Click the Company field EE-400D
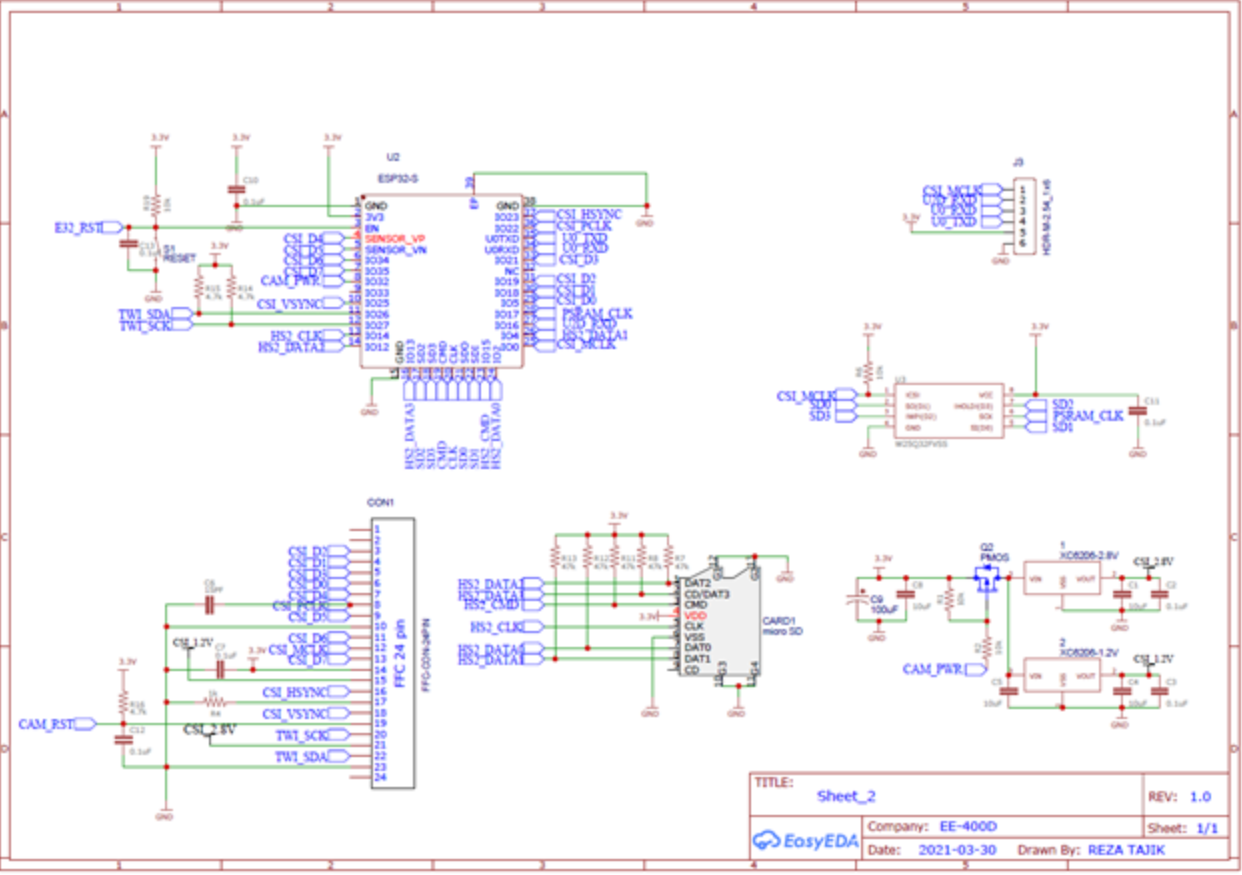This screenshot has width=1242, height=875. coord(969,827)
